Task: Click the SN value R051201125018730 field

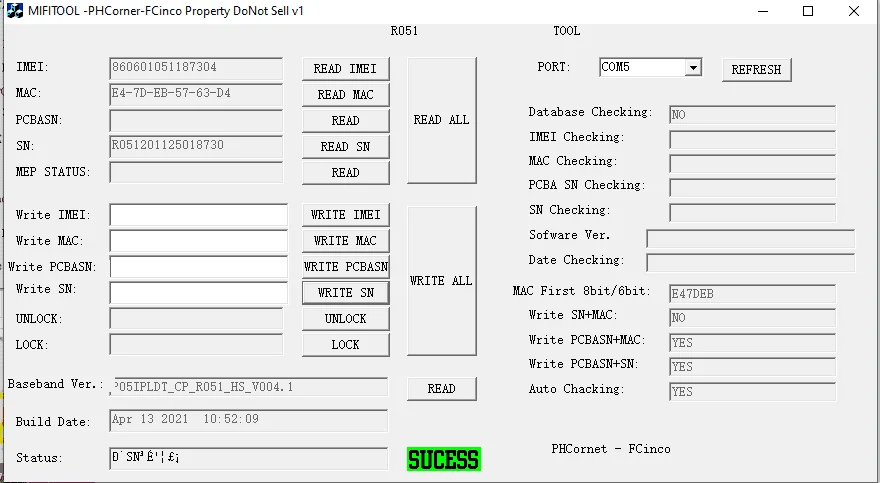Action: tap(196, 146)
